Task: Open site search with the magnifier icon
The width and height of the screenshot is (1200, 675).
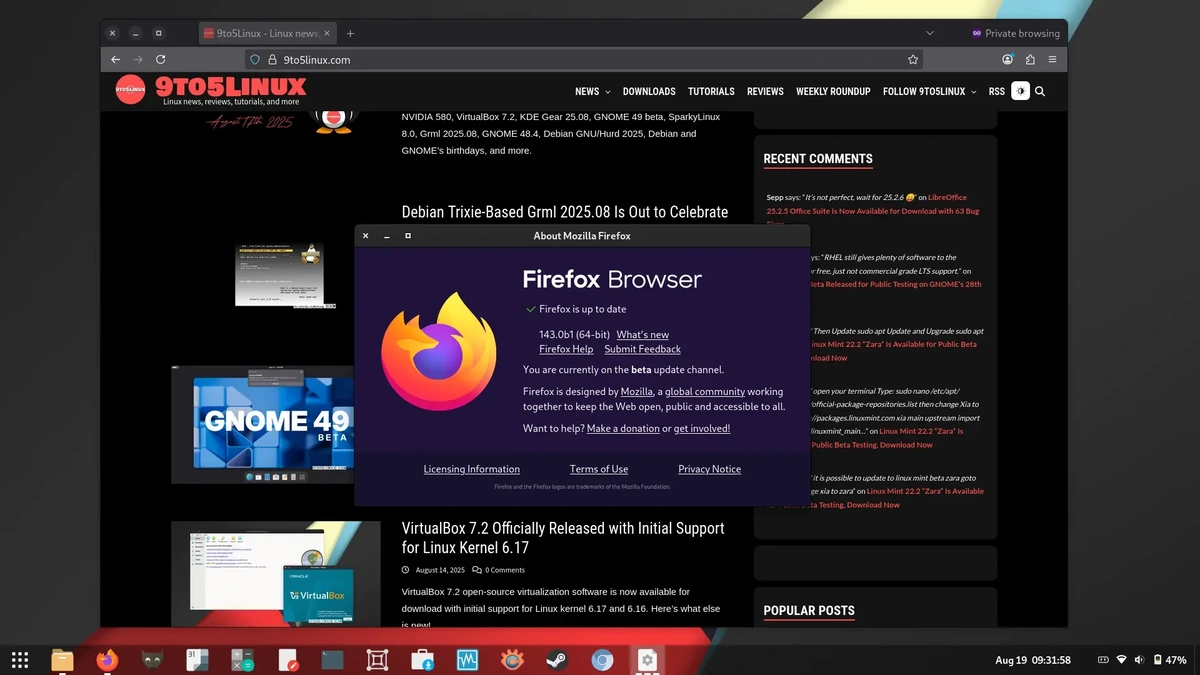Action: coord(1040,91)
